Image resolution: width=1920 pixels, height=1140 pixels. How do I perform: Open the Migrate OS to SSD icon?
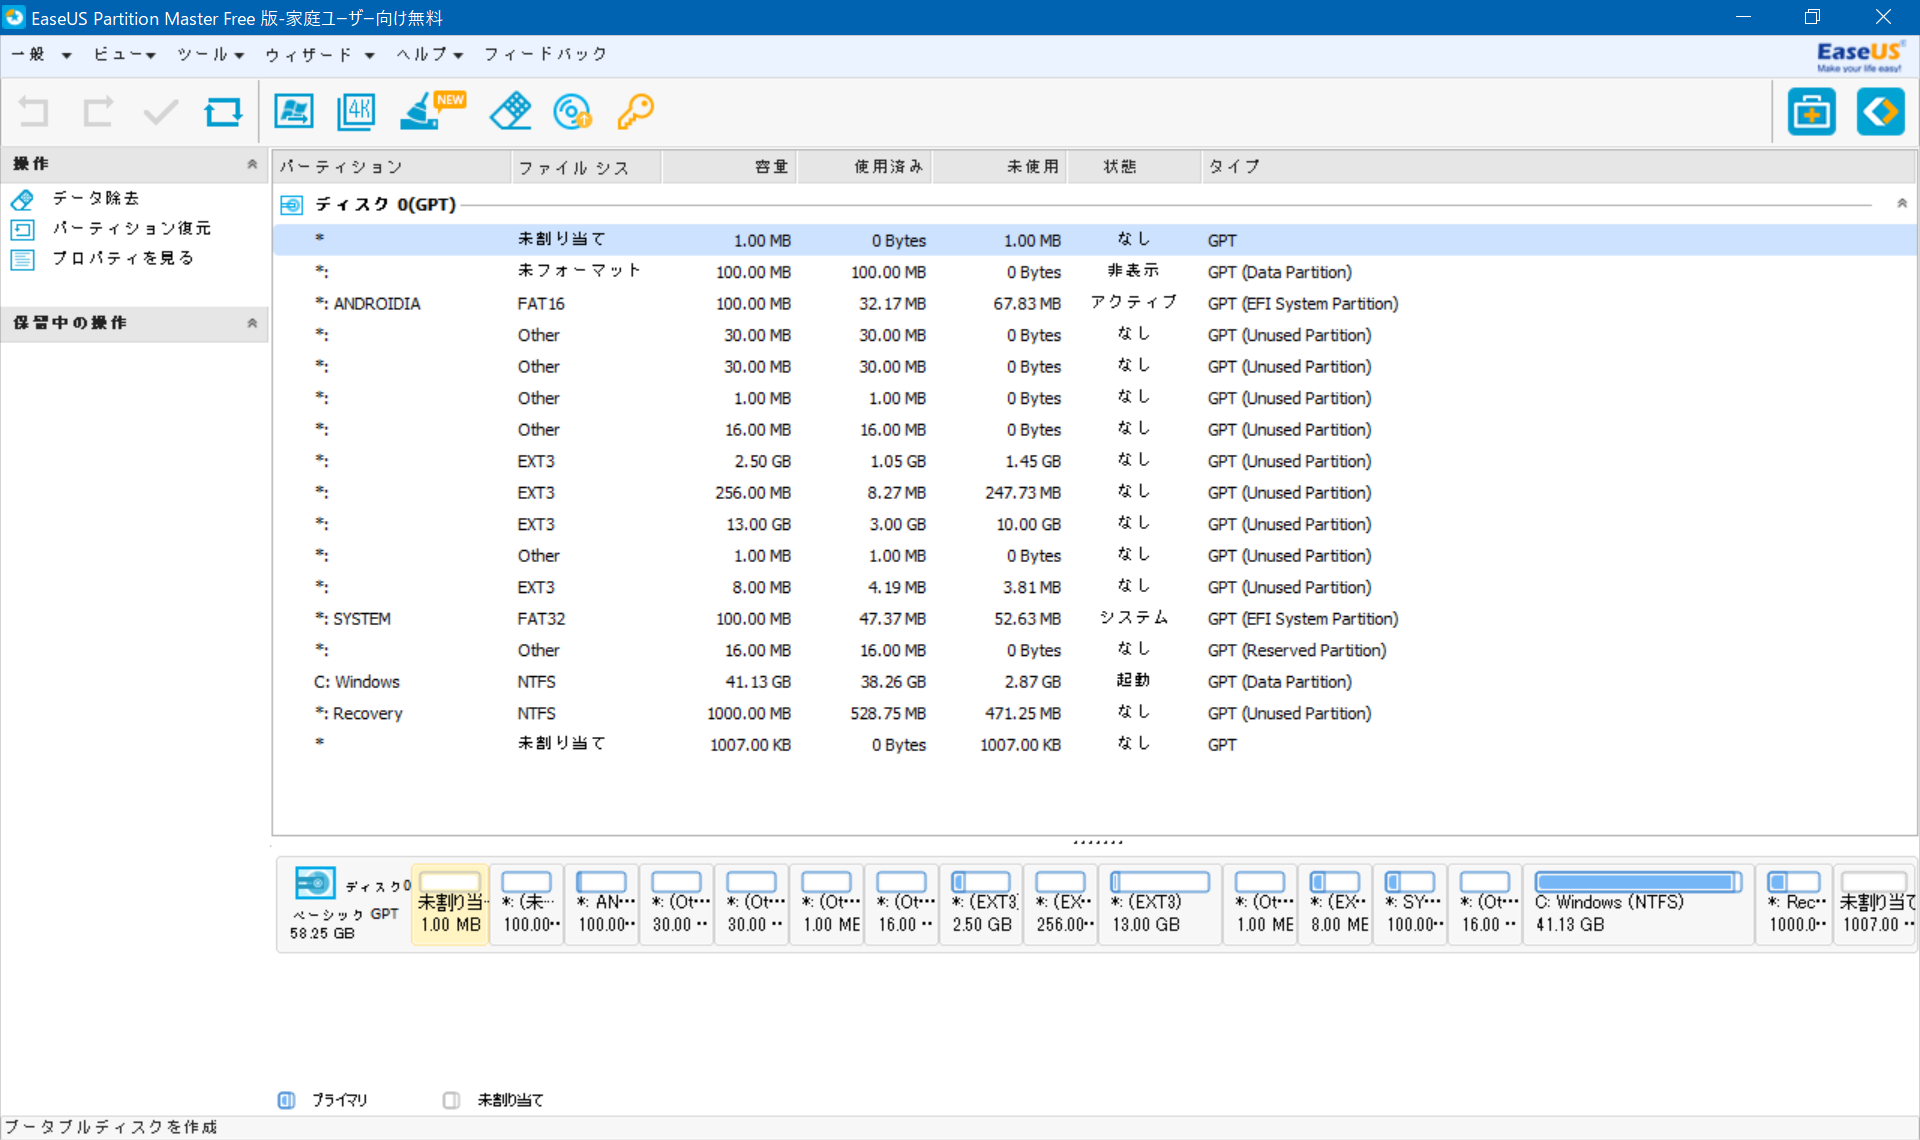(294, 112)
